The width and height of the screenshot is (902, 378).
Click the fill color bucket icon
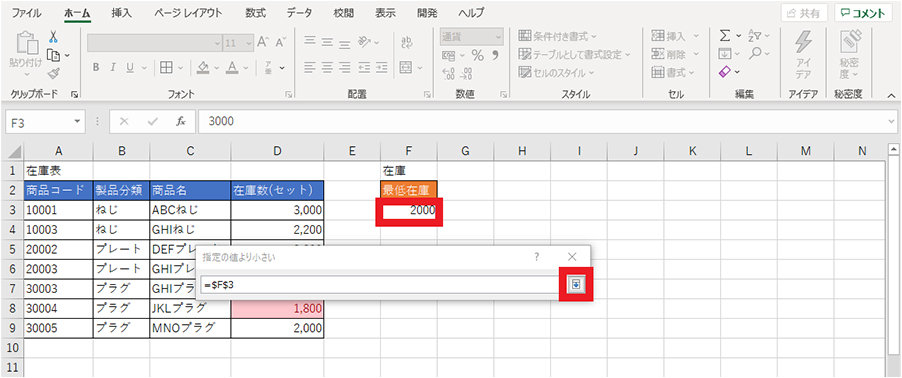click(x=202, y=67)
